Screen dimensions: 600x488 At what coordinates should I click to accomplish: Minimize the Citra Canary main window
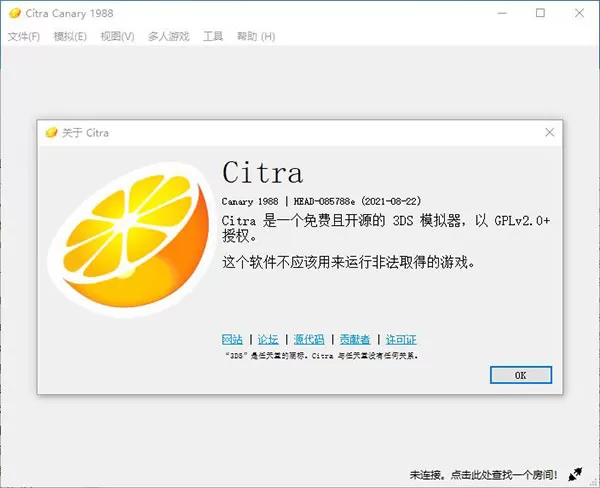tap(502, 13)
